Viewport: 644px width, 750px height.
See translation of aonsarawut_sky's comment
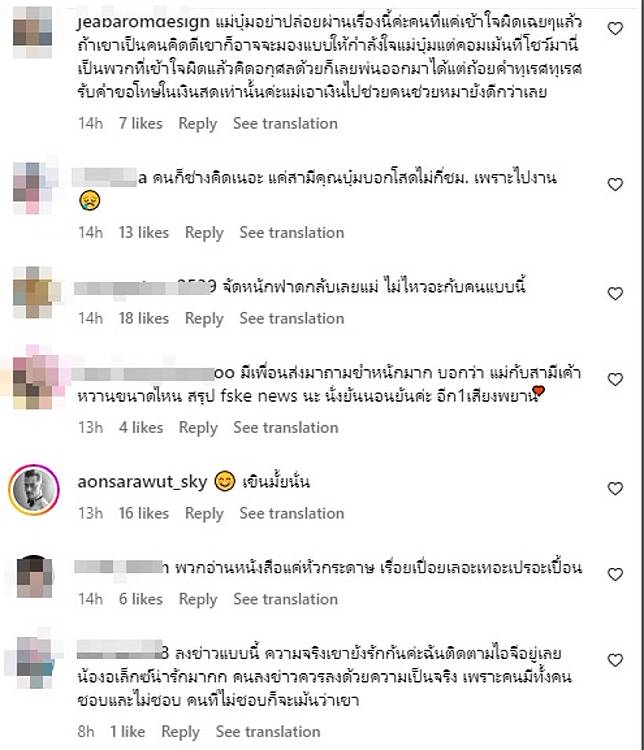[x=292, y=514]
